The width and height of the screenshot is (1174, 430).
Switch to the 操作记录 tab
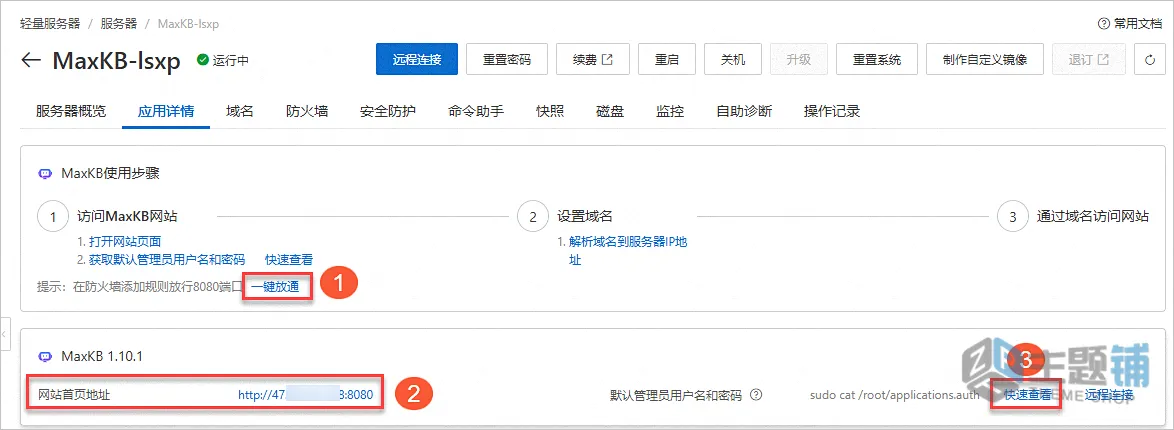pyautogui.click(x=832, y=112)
